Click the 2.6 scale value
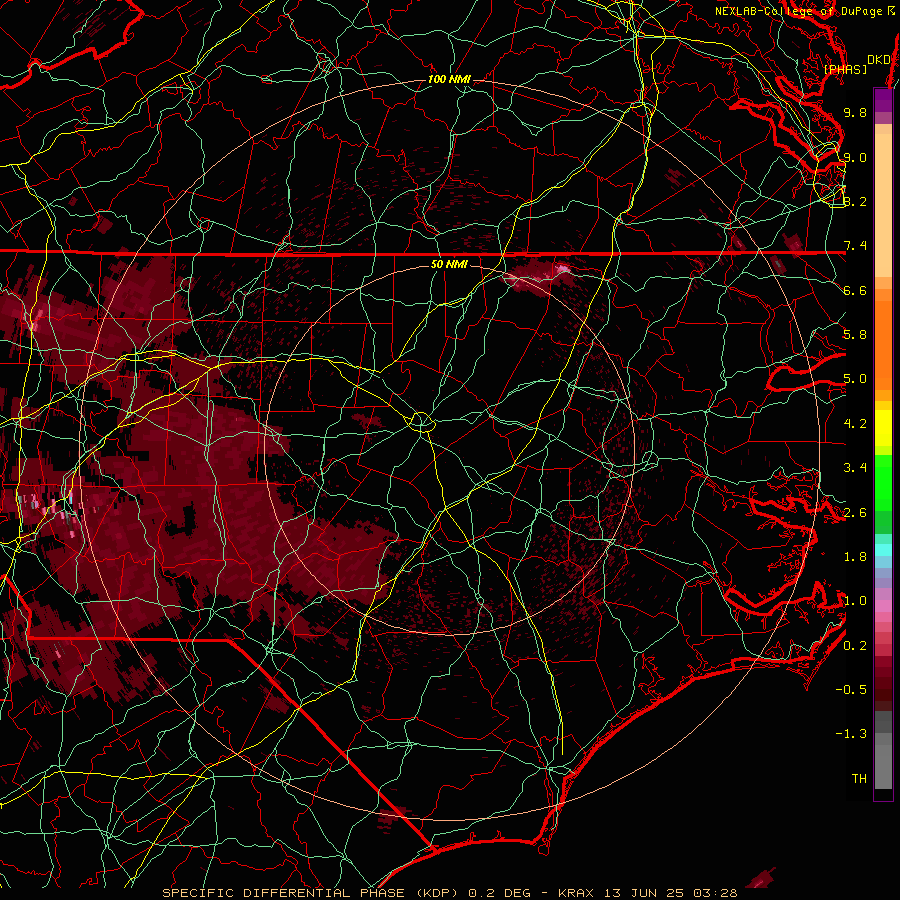 pos(855,513)
